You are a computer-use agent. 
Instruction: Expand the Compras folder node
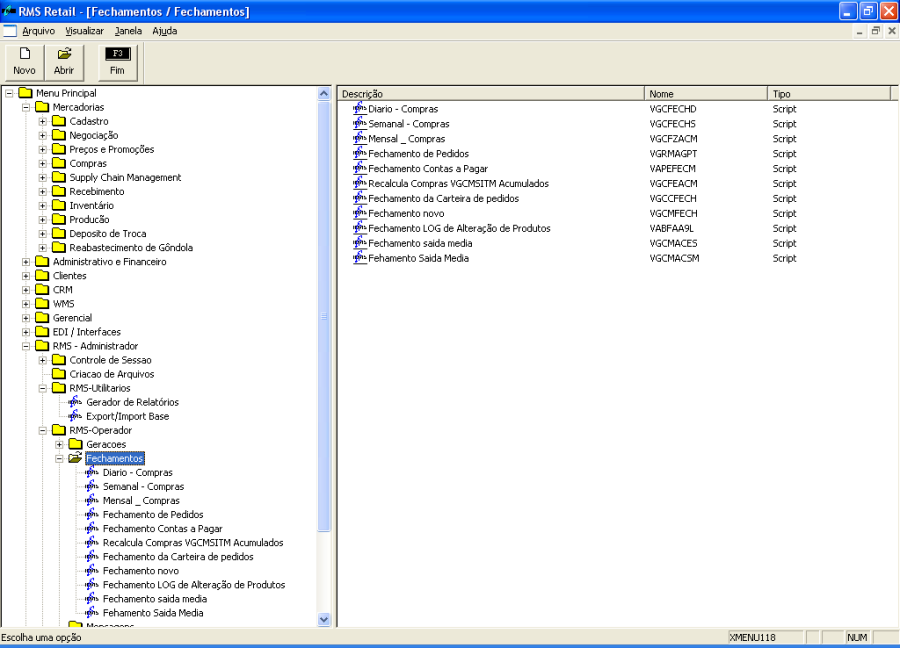click(x=42, y=164)
